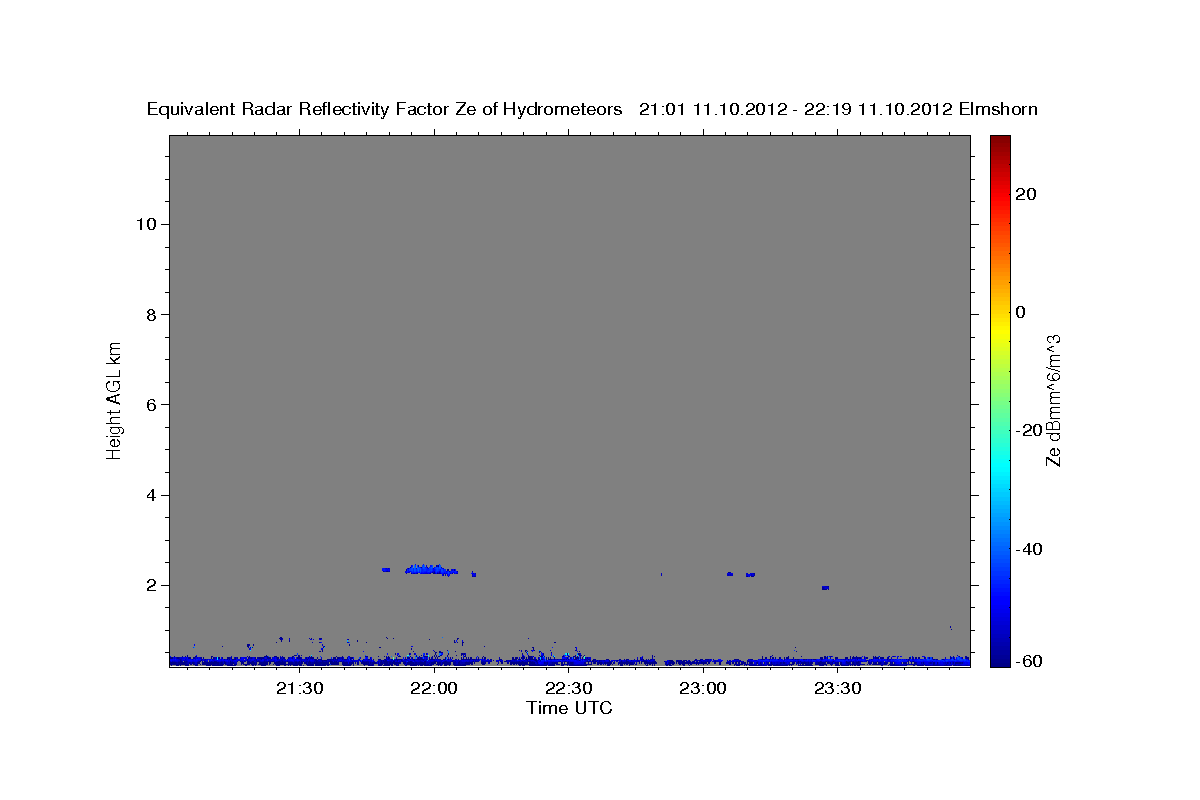Click the colorbar label -40
1200x800 pixels.
(1030, 549)
